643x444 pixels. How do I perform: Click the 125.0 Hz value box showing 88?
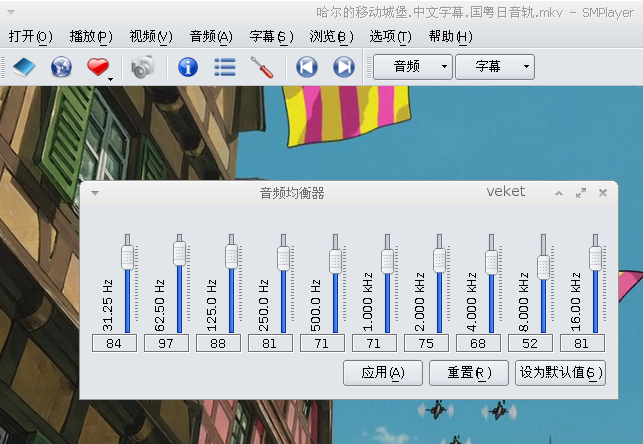click(219, 343)
